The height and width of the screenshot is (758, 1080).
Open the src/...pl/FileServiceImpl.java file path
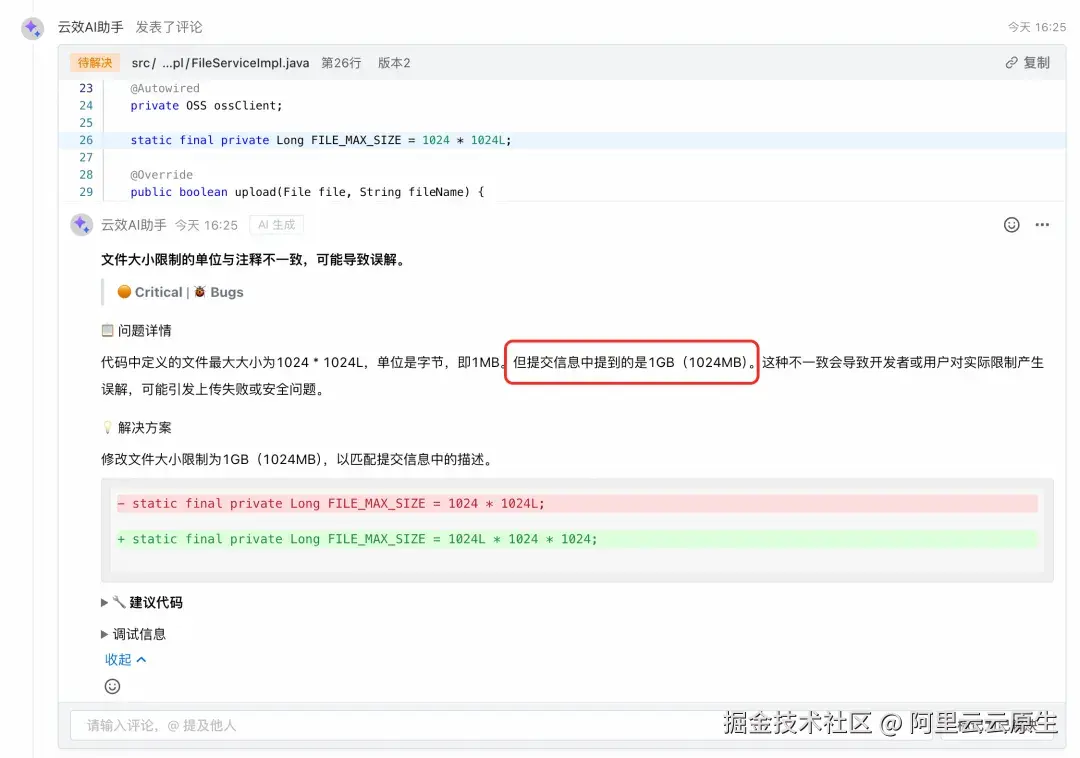220,63
